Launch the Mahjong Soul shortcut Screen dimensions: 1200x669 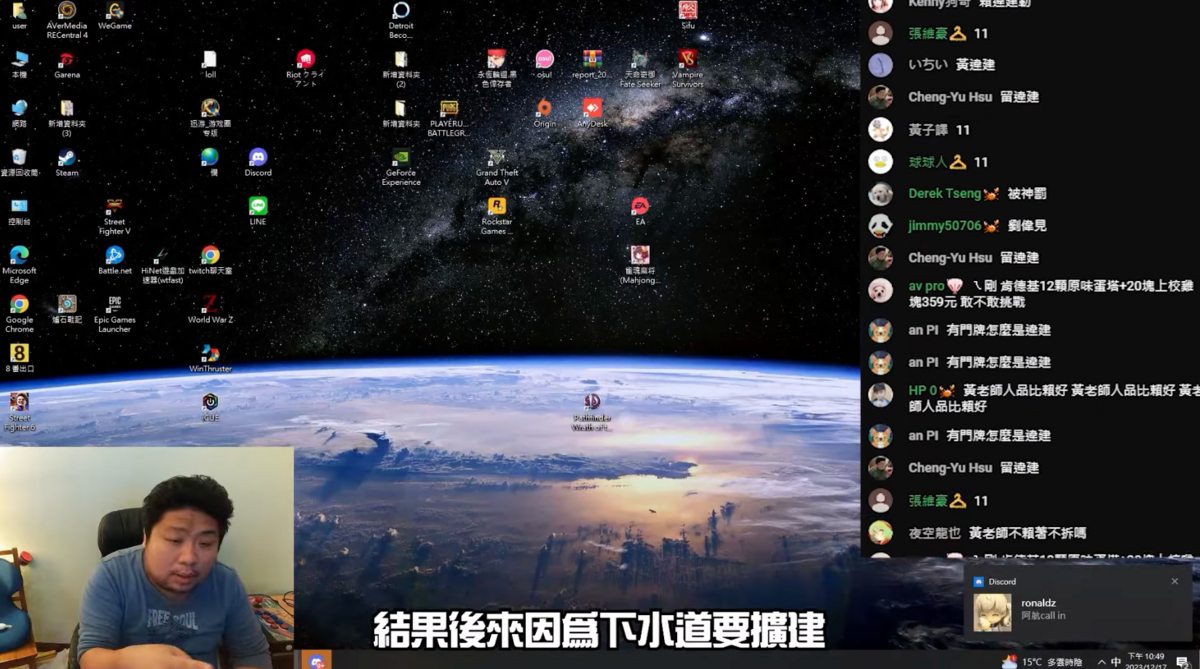coord(640,265)
